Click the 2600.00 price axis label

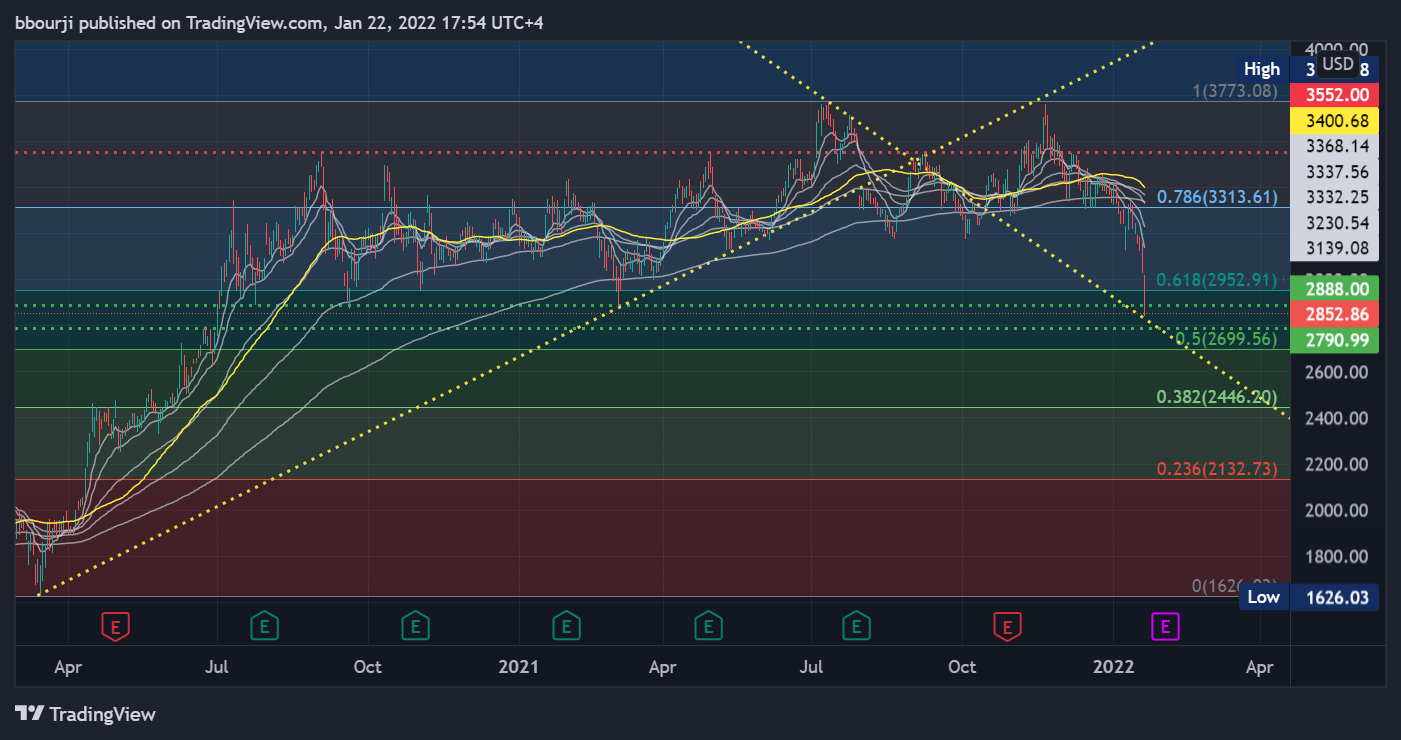point(1335,372)
